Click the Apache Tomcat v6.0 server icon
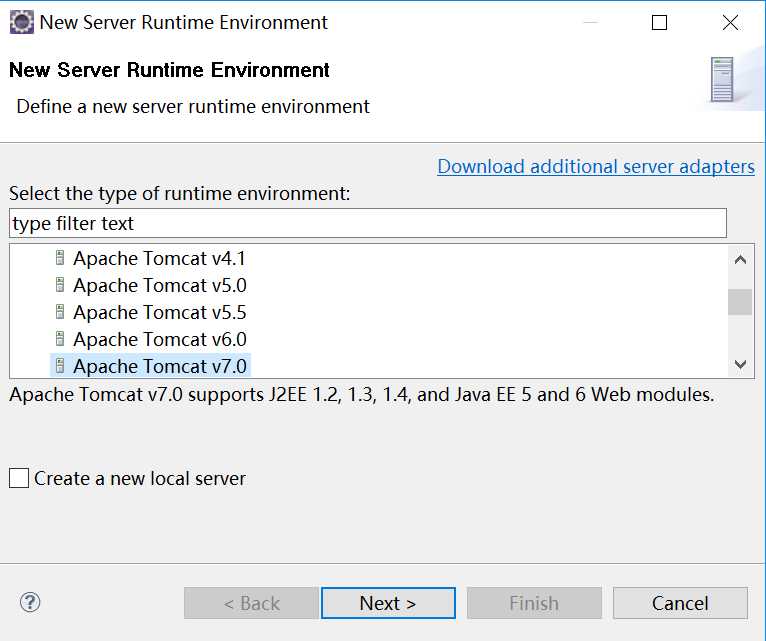The width and height of the screenshot is (766, 641). click(x=60, y=340)
